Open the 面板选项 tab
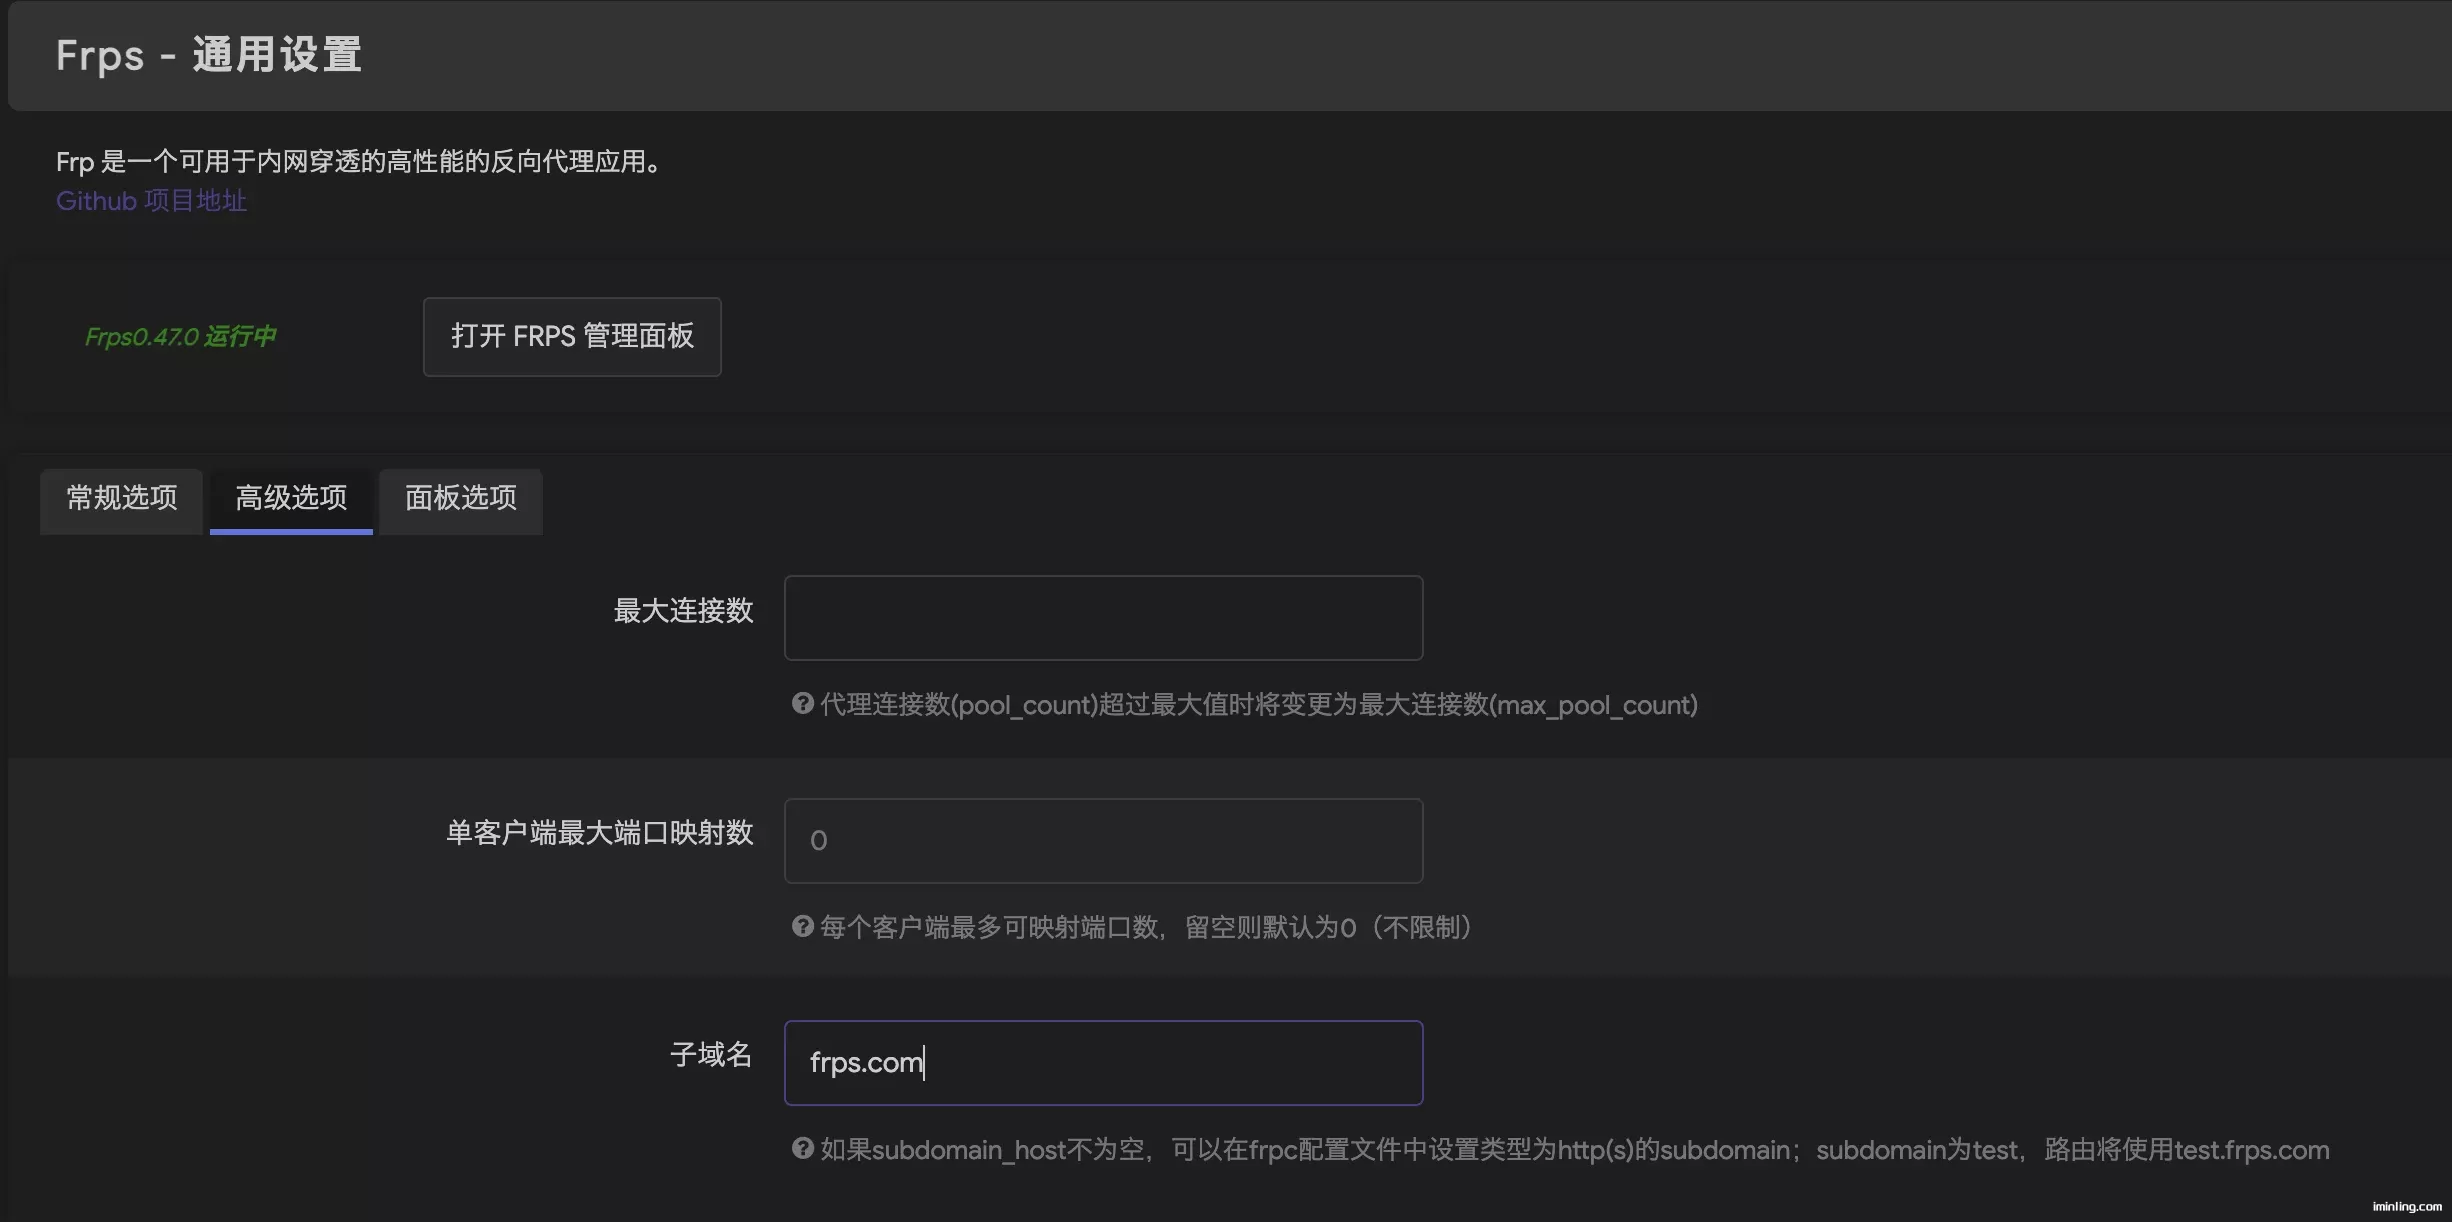The height and width of the screenshot is (1222, 2452). [x=461, y=500]
